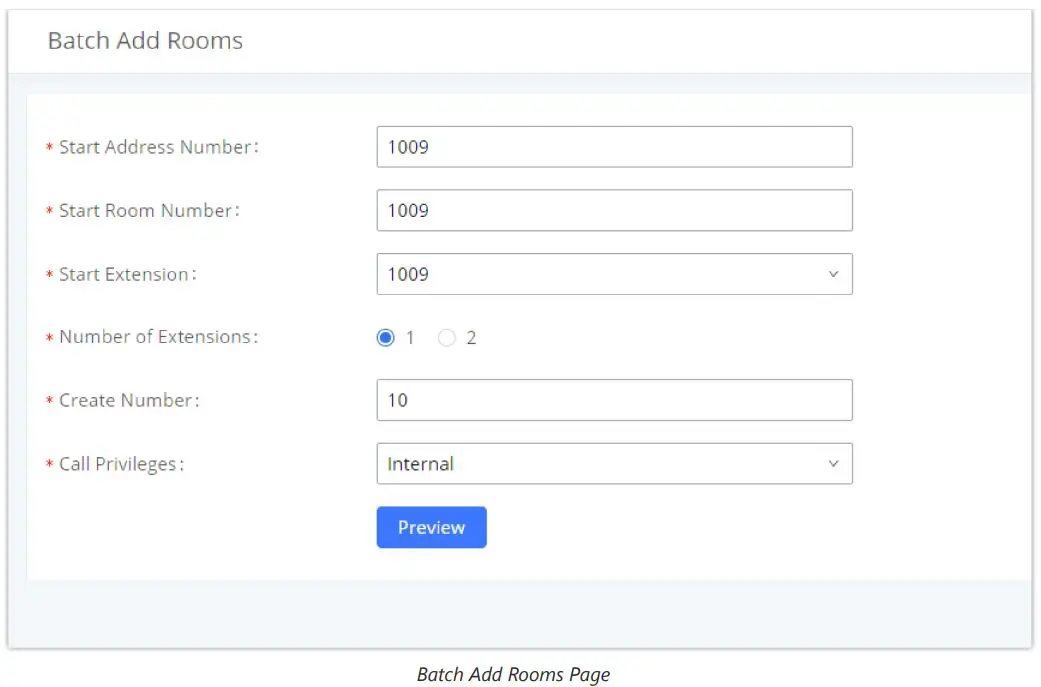Click the Start Address Number input field
Viewport: 1041px width, 687px height.
click(x=614, y=147)
